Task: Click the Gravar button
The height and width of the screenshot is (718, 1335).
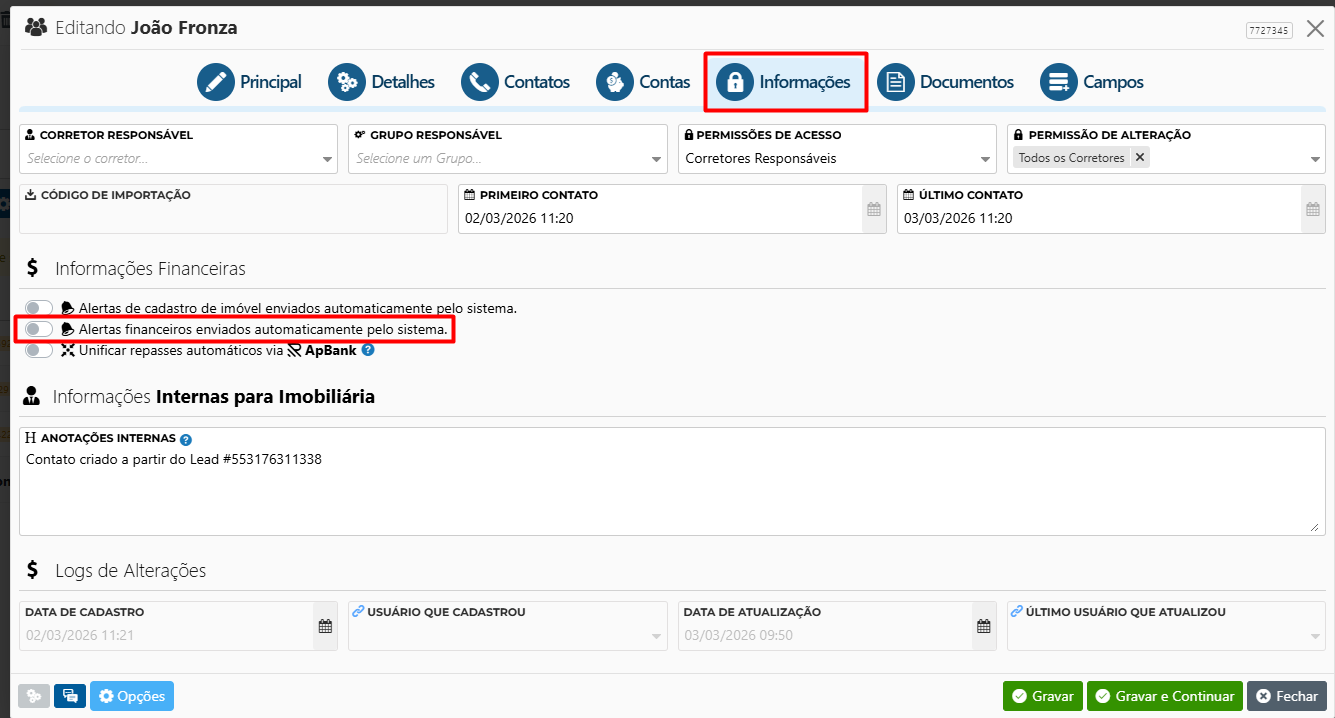Action: [x=1043, y=696]
